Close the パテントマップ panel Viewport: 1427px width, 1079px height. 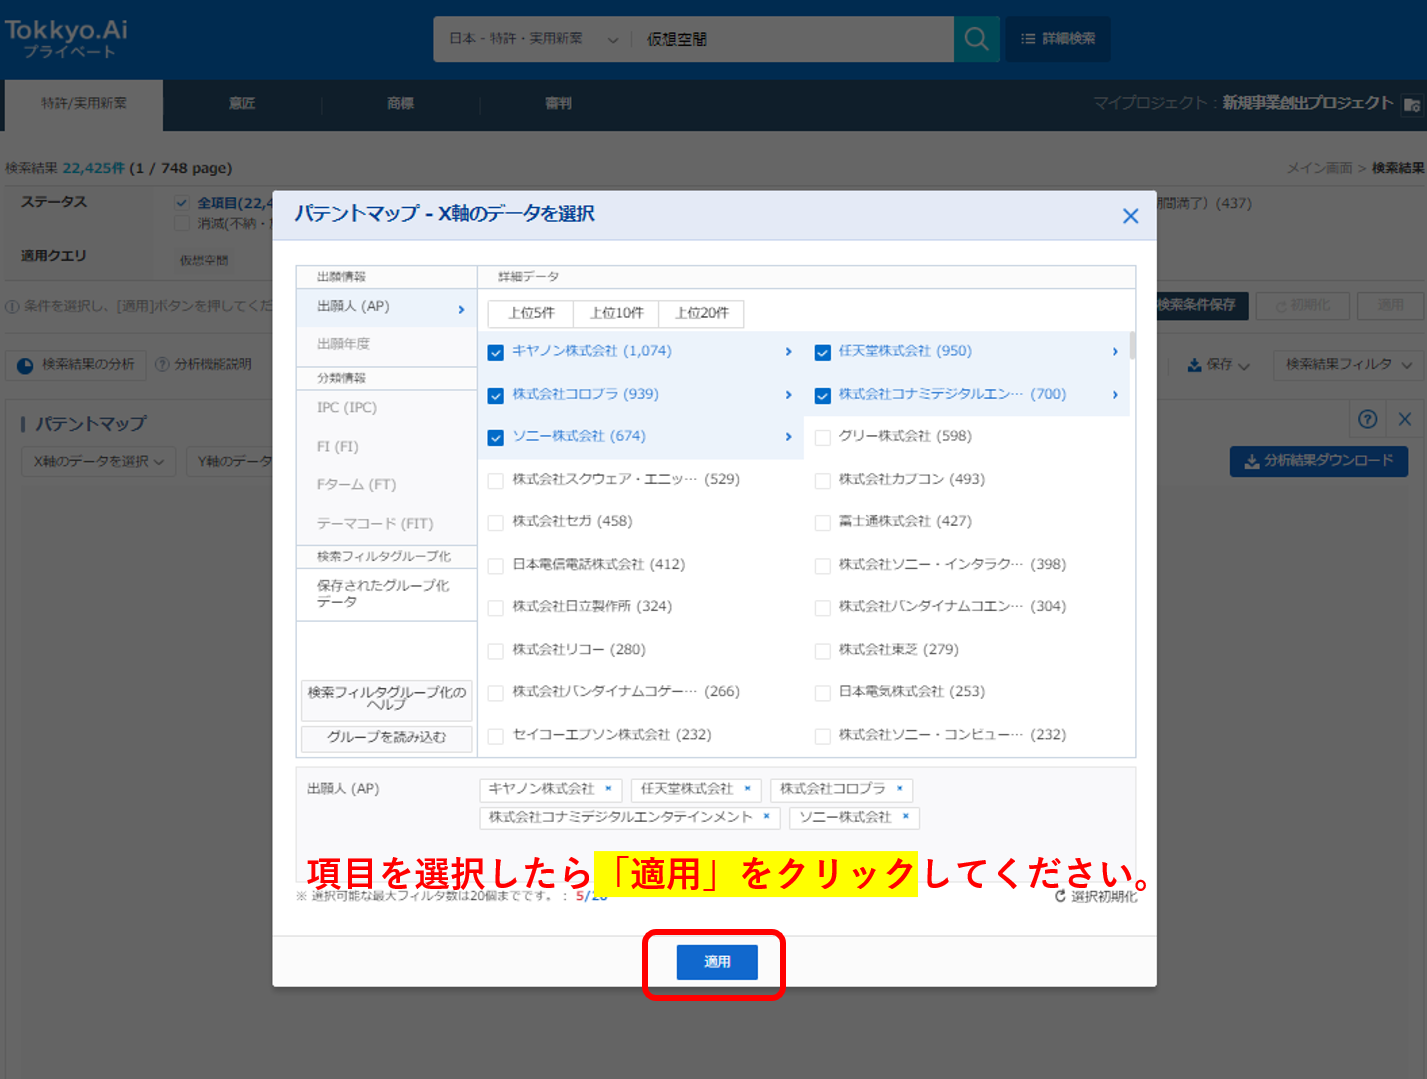click(x=1404, y=419)
